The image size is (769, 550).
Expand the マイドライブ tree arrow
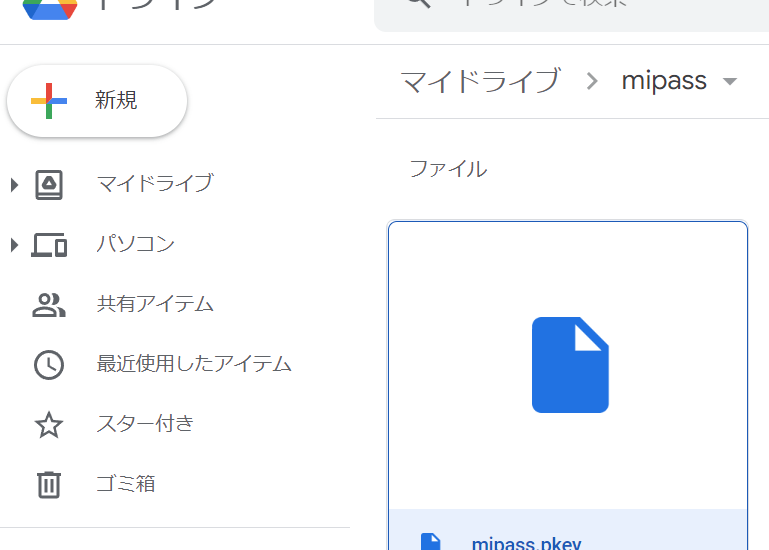coord(14,185)
